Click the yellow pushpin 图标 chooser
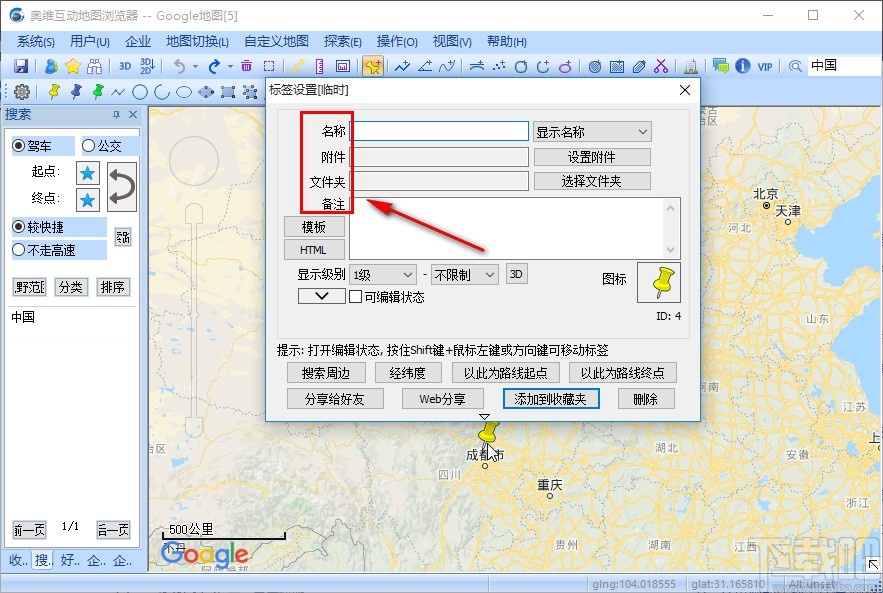 (659, 282)
